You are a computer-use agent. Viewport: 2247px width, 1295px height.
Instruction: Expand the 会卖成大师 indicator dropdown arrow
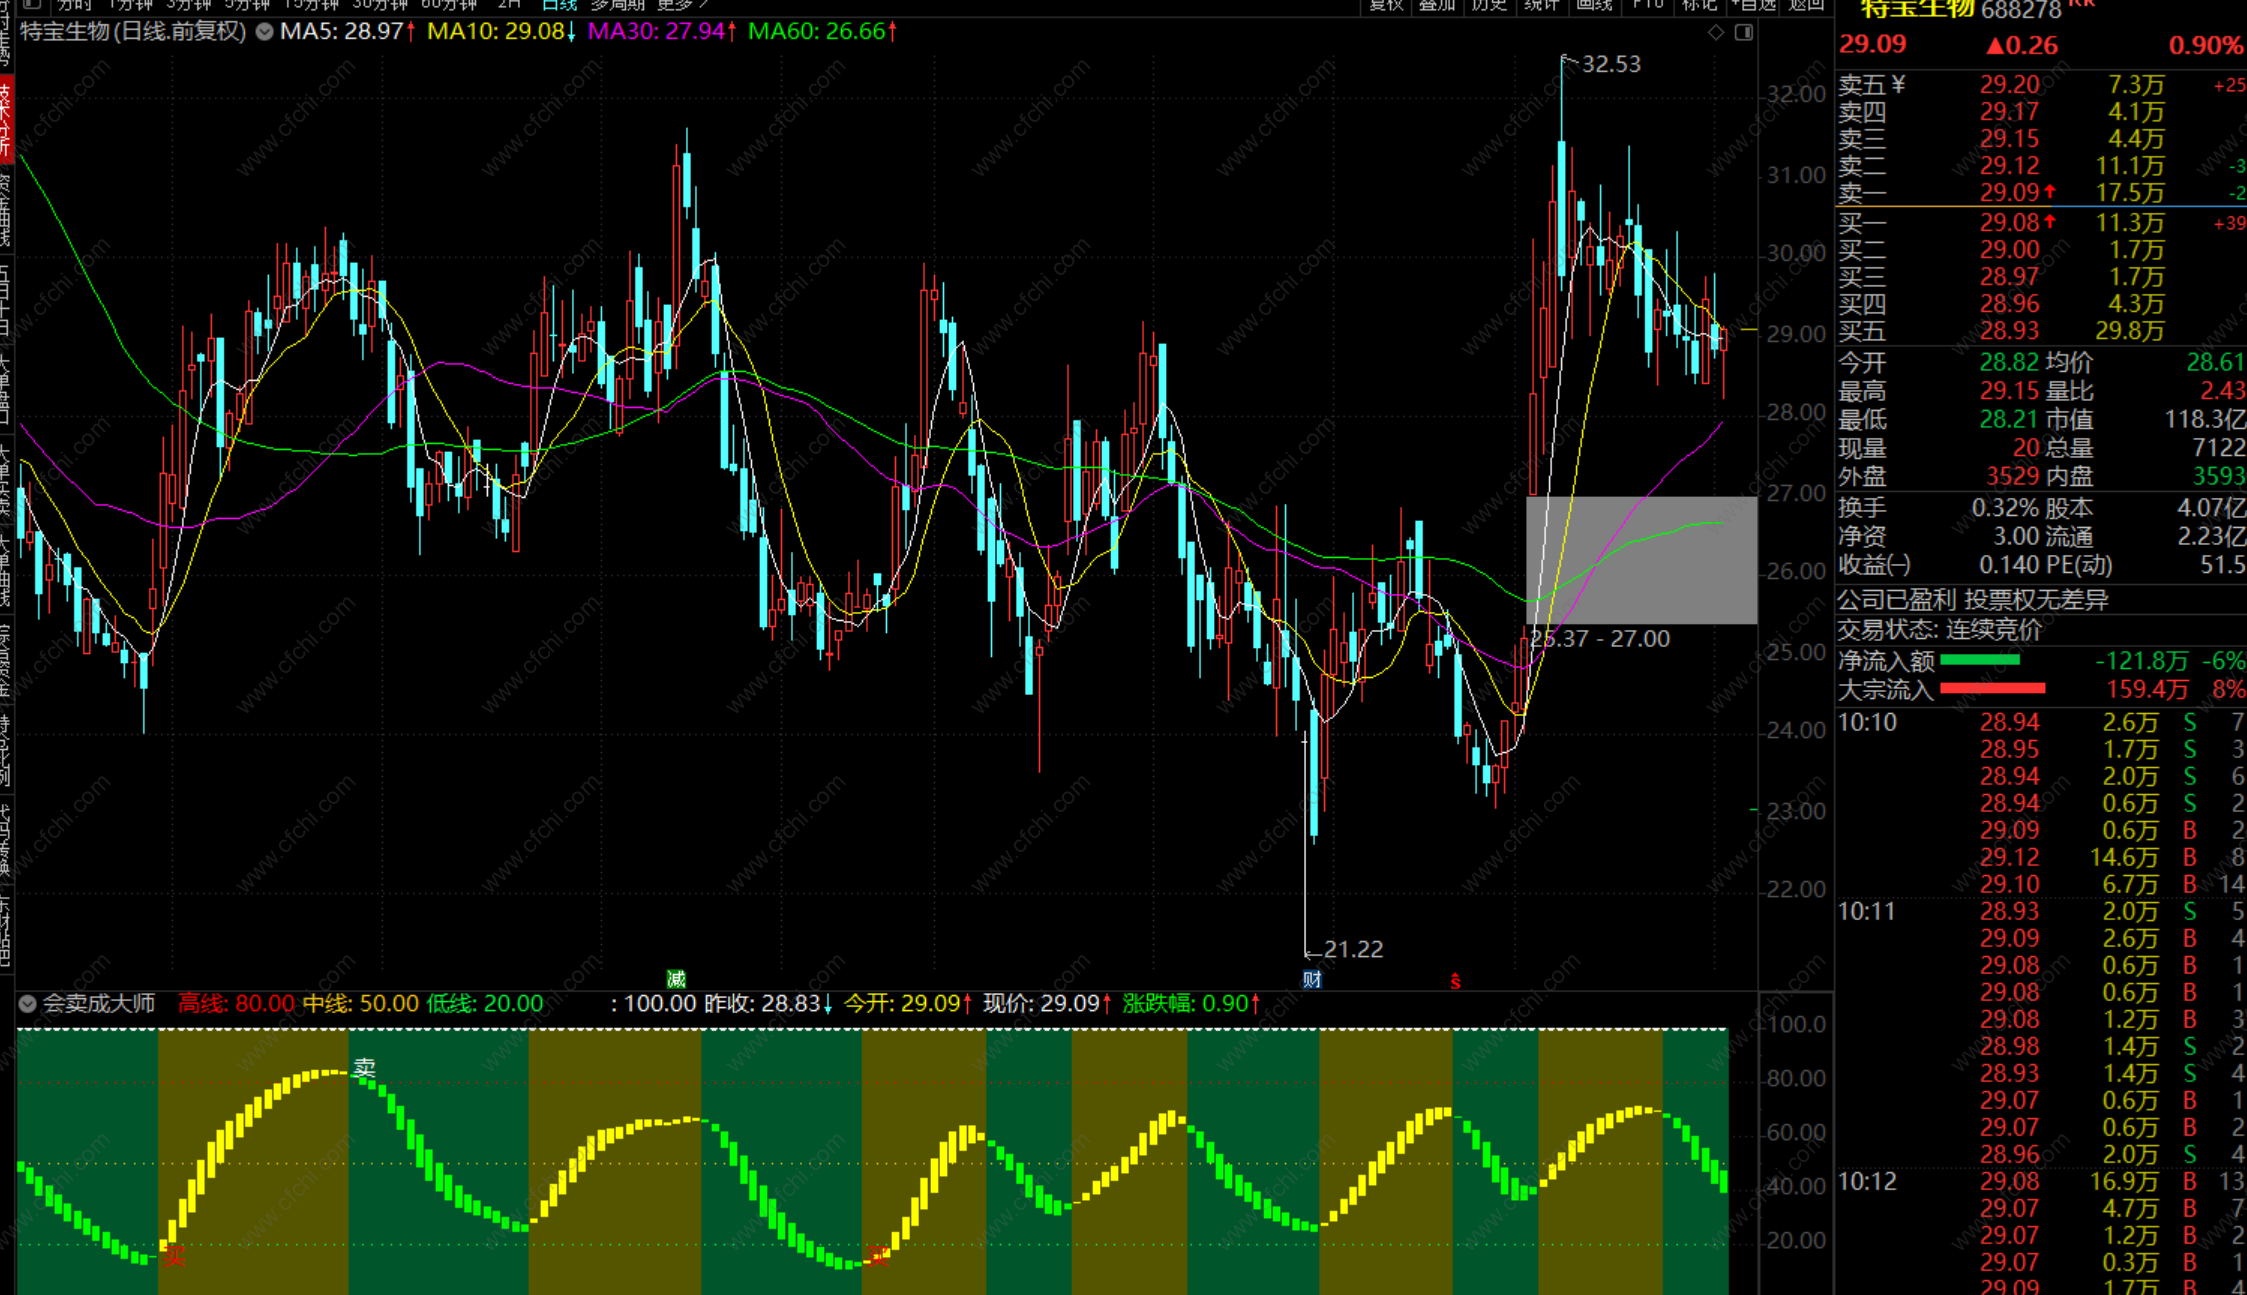tap(28, 1004)
